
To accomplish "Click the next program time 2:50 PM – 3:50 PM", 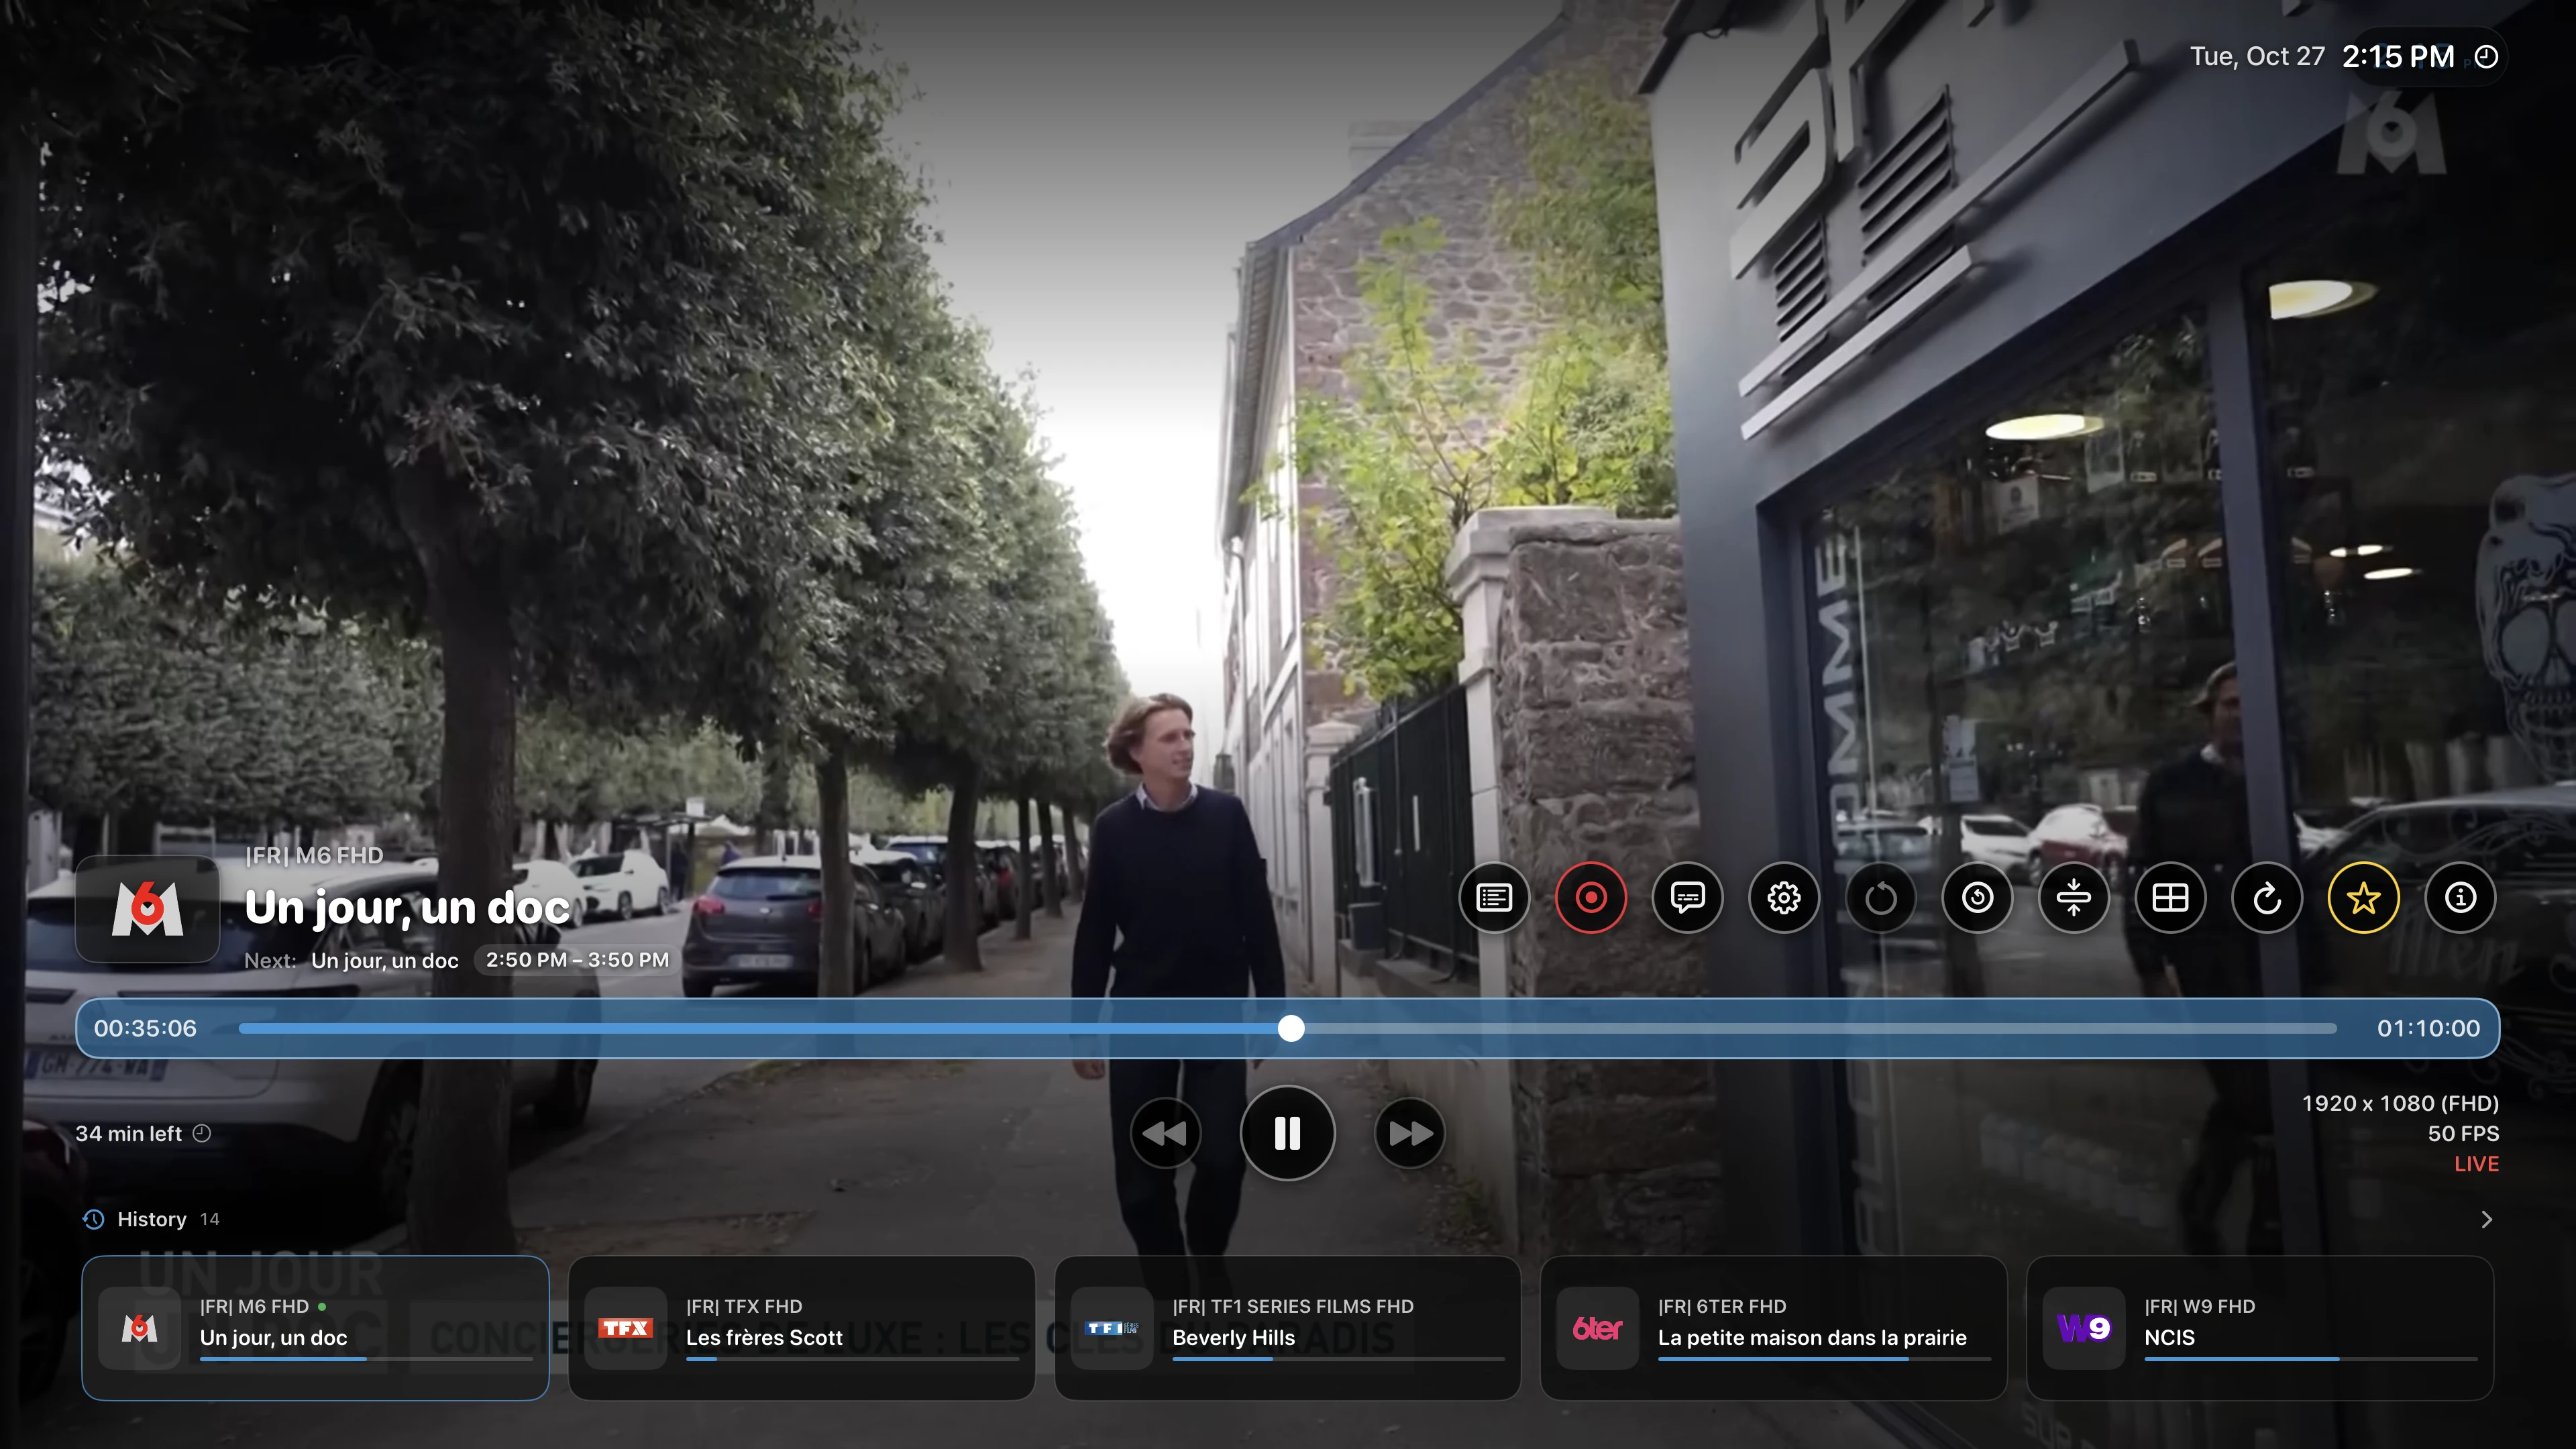I will click(x=577, y=960).
